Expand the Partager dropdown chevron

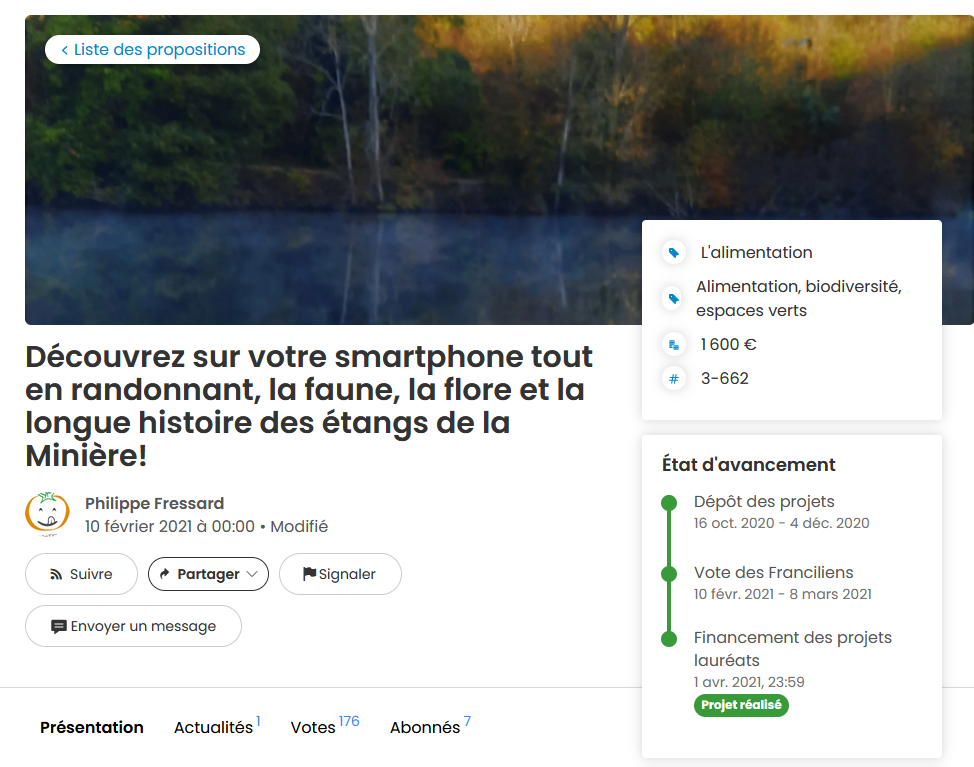[x=252, y=574]
